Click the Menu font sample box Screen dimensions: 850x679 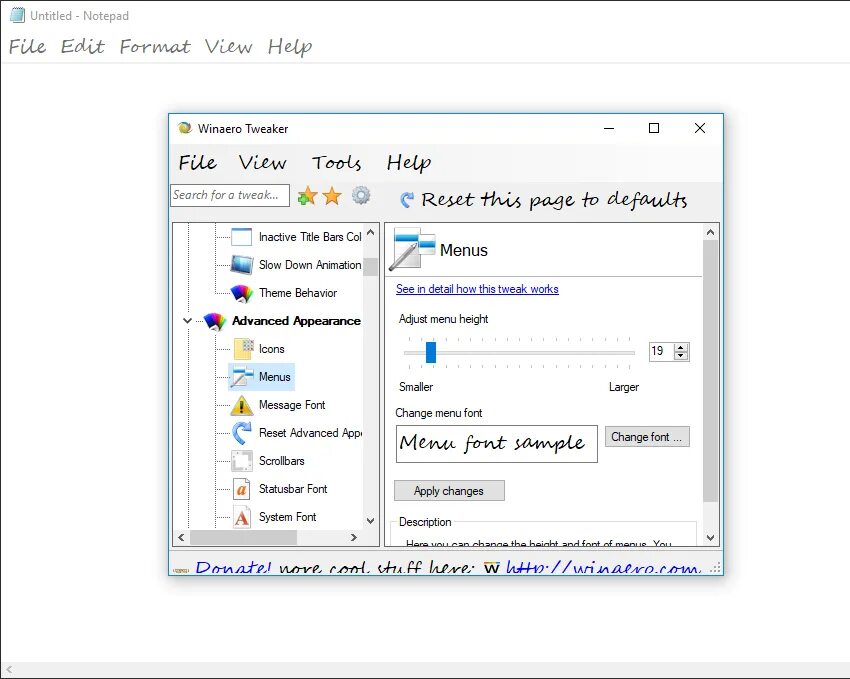(497, 444)
